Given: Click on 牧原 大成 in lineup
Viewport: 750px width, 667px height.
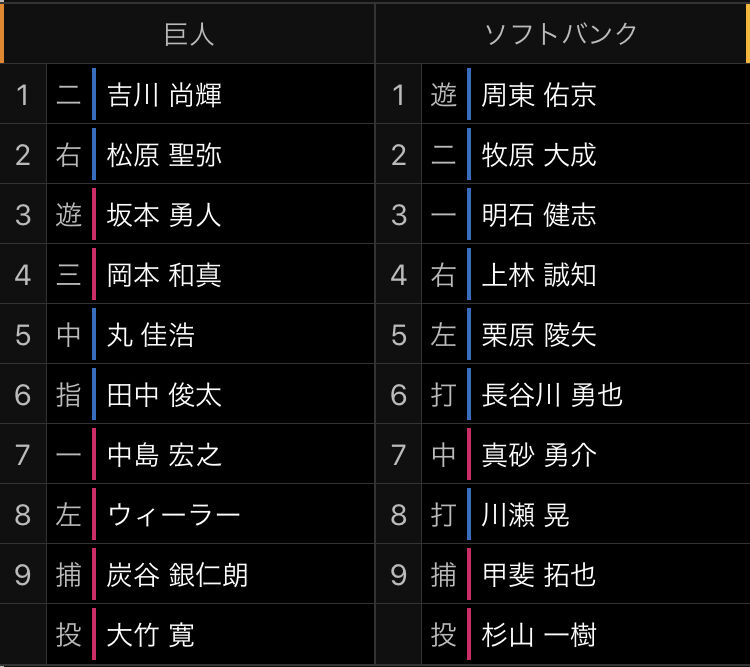Looking at the screenshot, I should (x=539, y=155).
